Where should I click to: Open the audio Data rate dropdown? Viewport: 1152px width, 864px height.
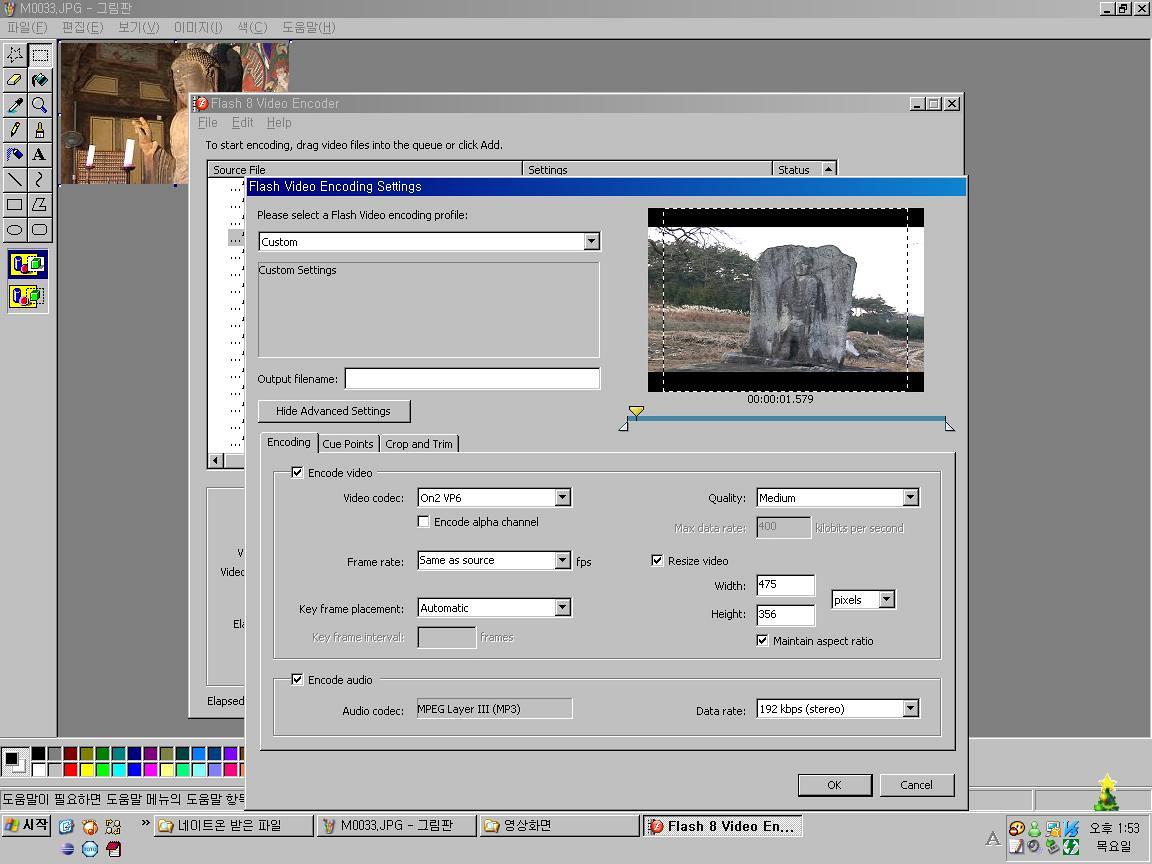(x=910, y=708)
